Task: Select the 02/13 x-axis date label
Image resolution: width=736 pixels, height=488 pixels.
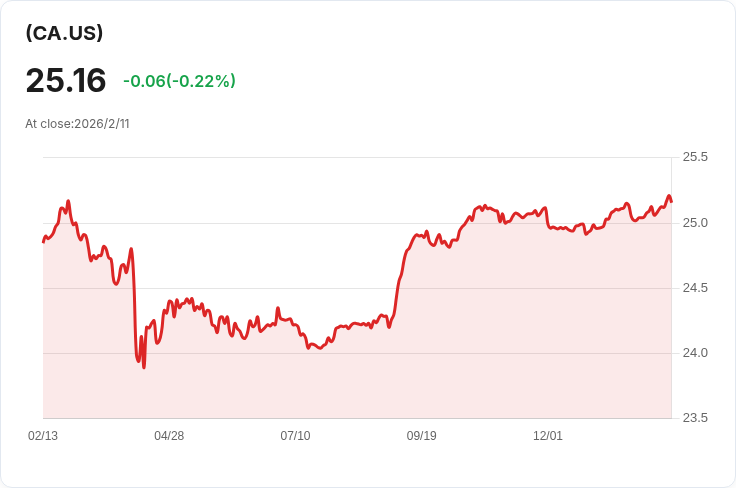Action: pos(43,435)
